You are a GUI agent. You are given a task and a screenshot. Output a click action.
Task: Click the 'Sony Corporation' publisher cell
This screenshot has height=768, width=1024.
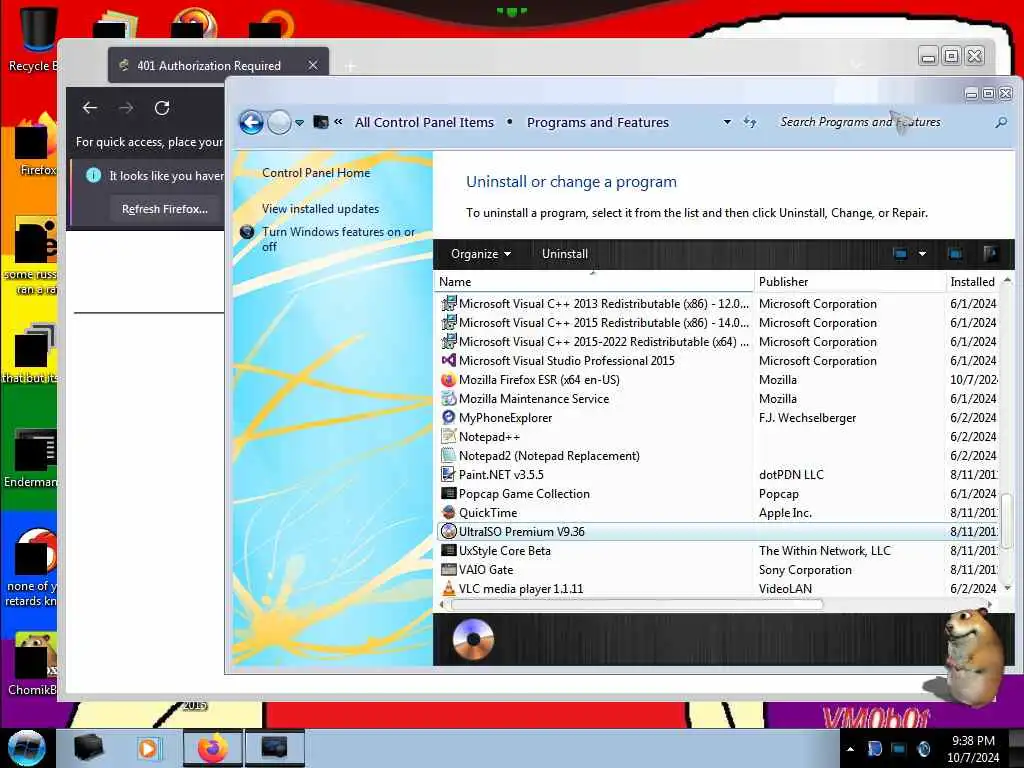tap(805, 569)
